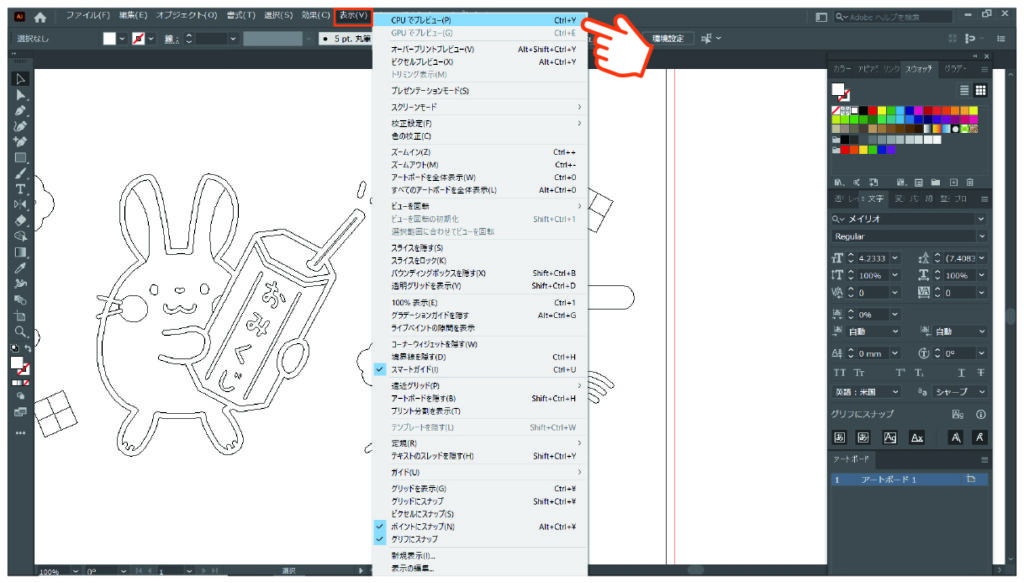Switch swatches to thumbnail grid view
Viewport: 1024px width, 583px height.
[x=980, y=90]
